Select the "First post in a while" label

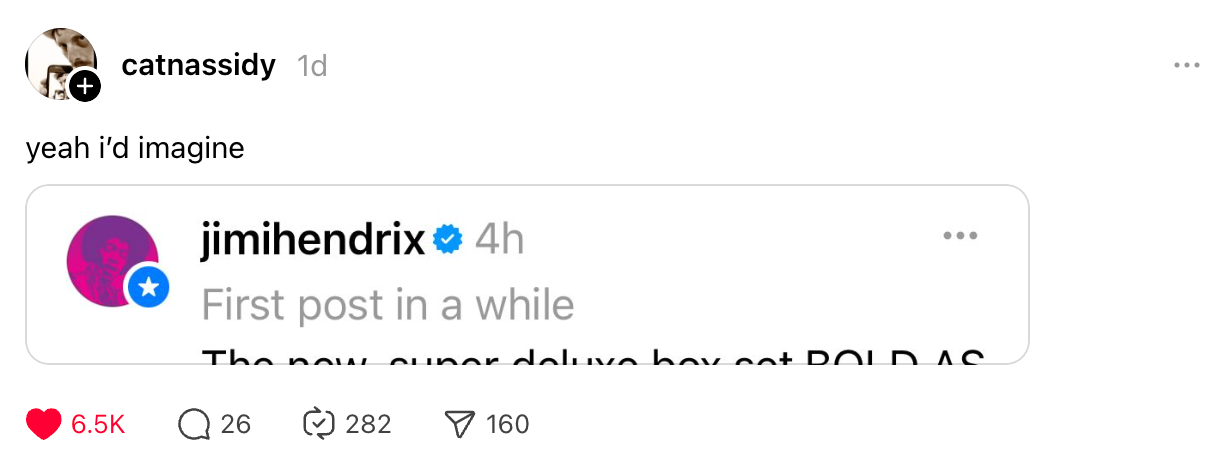pos(388,305)
